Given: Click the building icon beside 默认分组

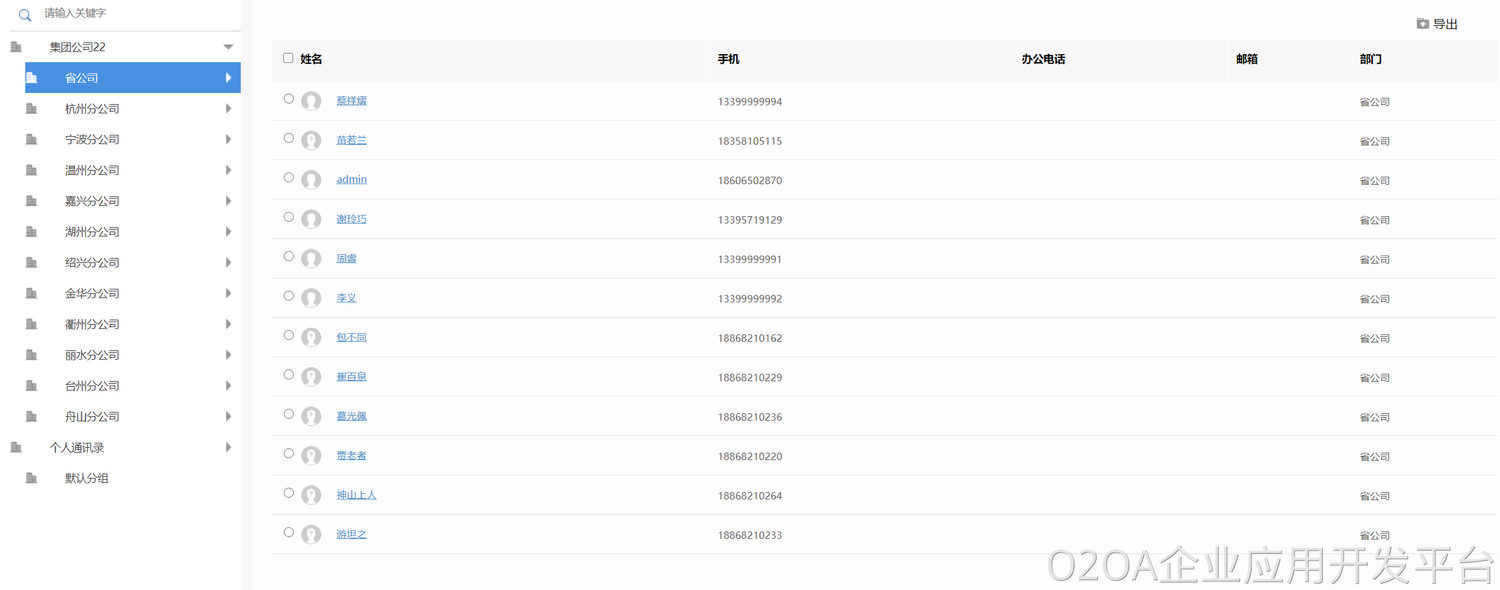Looking at the screenshot, I should [32, 479].
